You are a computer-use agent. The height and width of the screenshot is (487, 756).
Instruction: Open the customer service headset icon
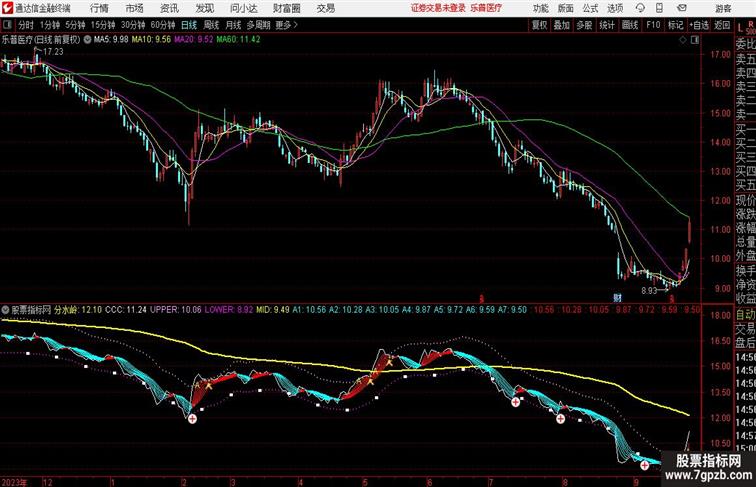(640, 8)
